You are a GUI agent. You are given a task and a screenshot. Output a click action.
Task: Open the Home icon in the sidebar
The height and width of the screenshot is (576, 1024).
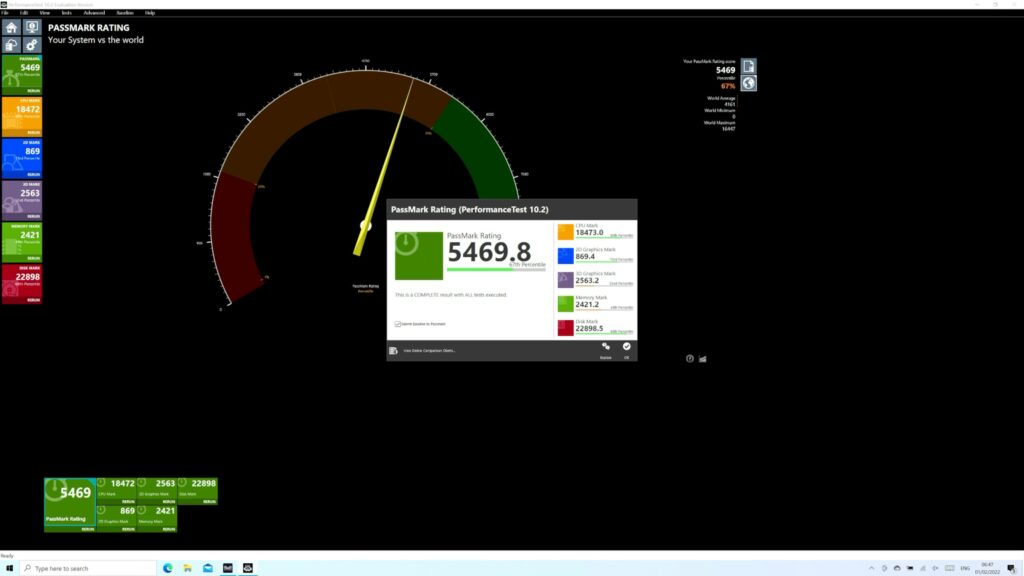(11, 27)
